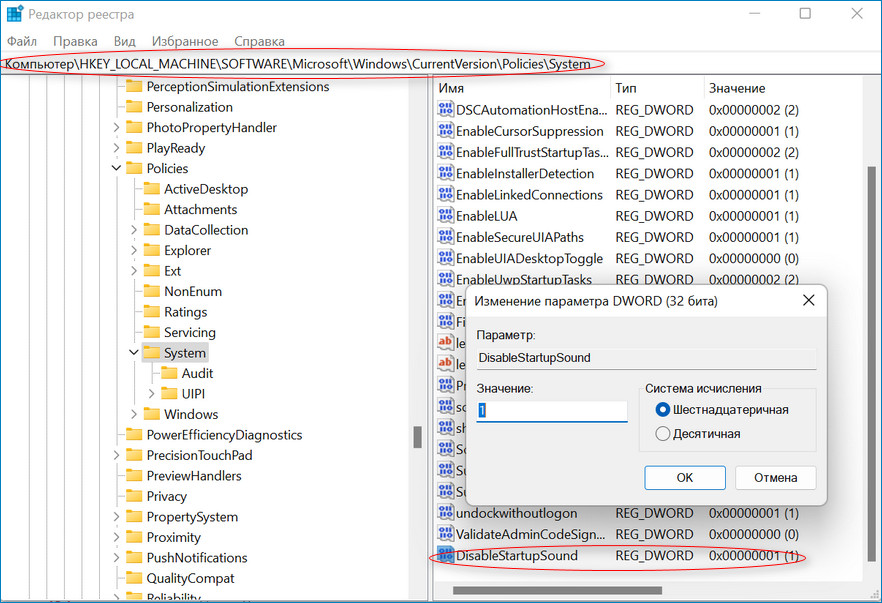Open the Избранное menu
The height and width of the screenshot is (603, 882).
(185, 41)
